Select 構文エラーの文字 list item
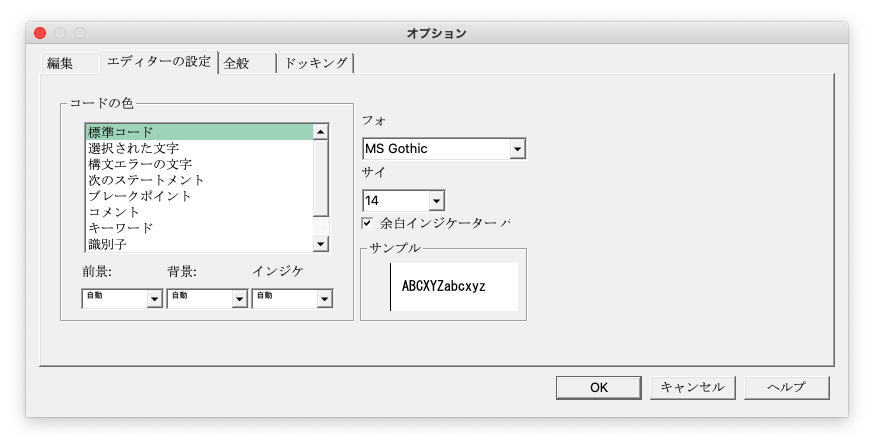This screenshot has width=874, height=447. [x=198, y=164]
